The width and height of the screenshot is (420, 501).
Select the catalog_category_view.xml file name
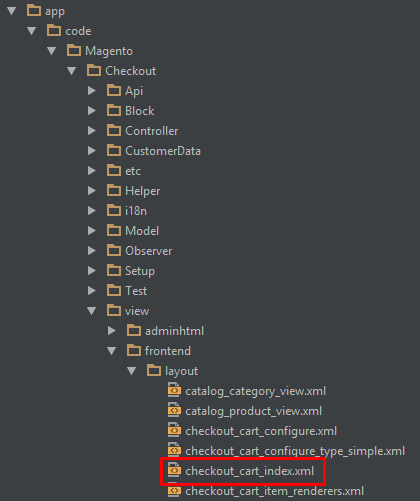click(255, 391)
